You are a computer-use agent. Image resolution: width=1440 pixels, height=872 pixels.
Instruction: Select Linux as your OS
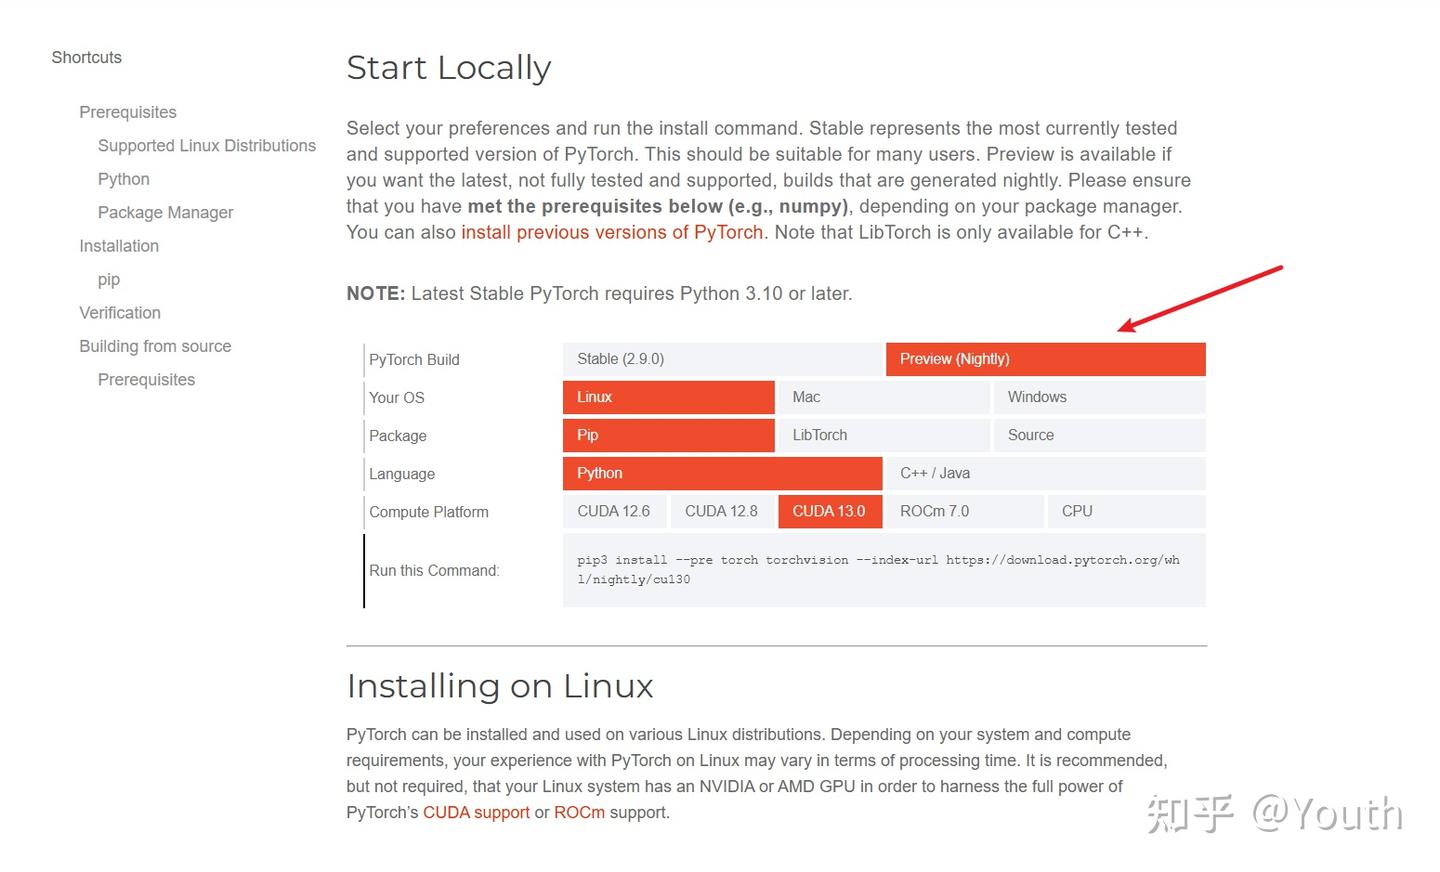(x=667, y=396)
